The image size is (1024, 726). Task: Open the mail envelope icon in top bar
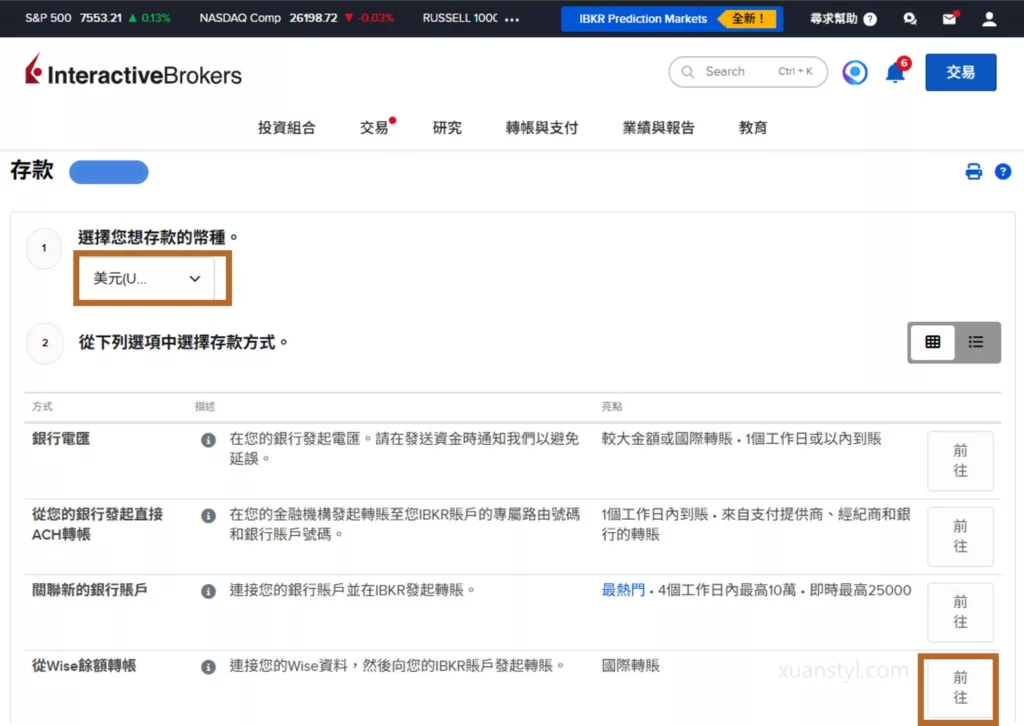point(950,18)
